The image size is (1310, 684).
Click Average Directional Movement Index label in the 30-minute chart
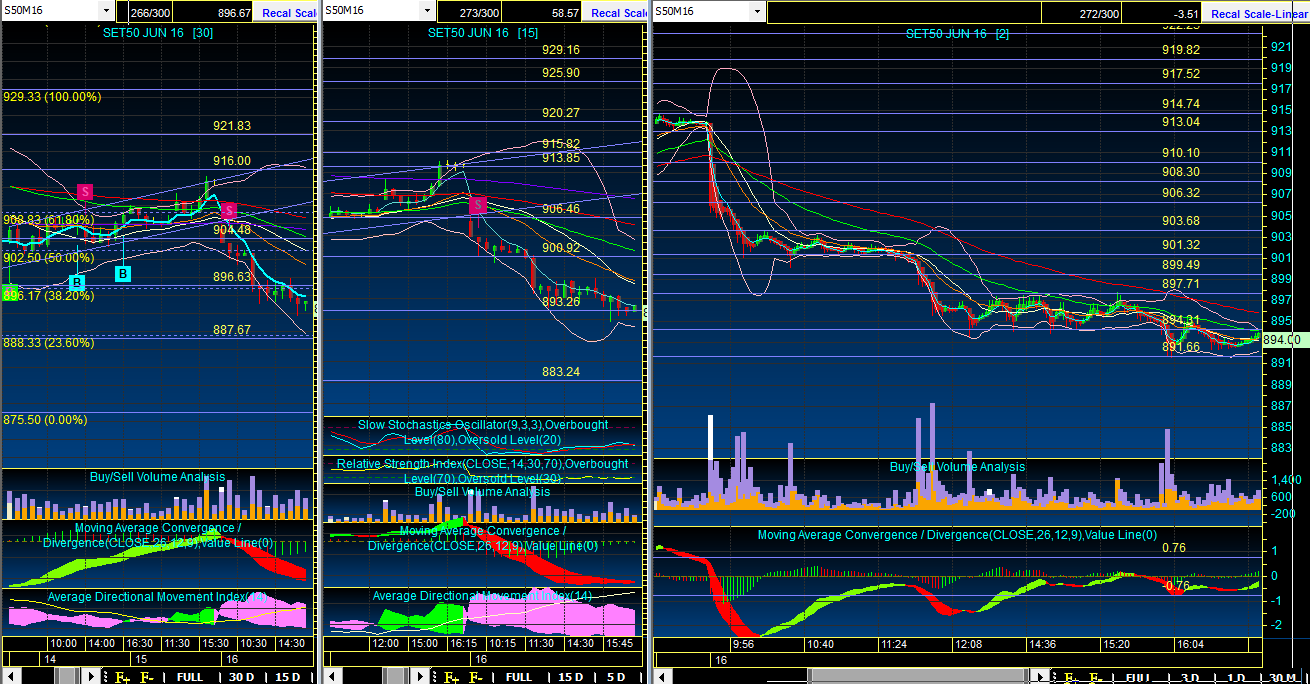tap(157, 597)
